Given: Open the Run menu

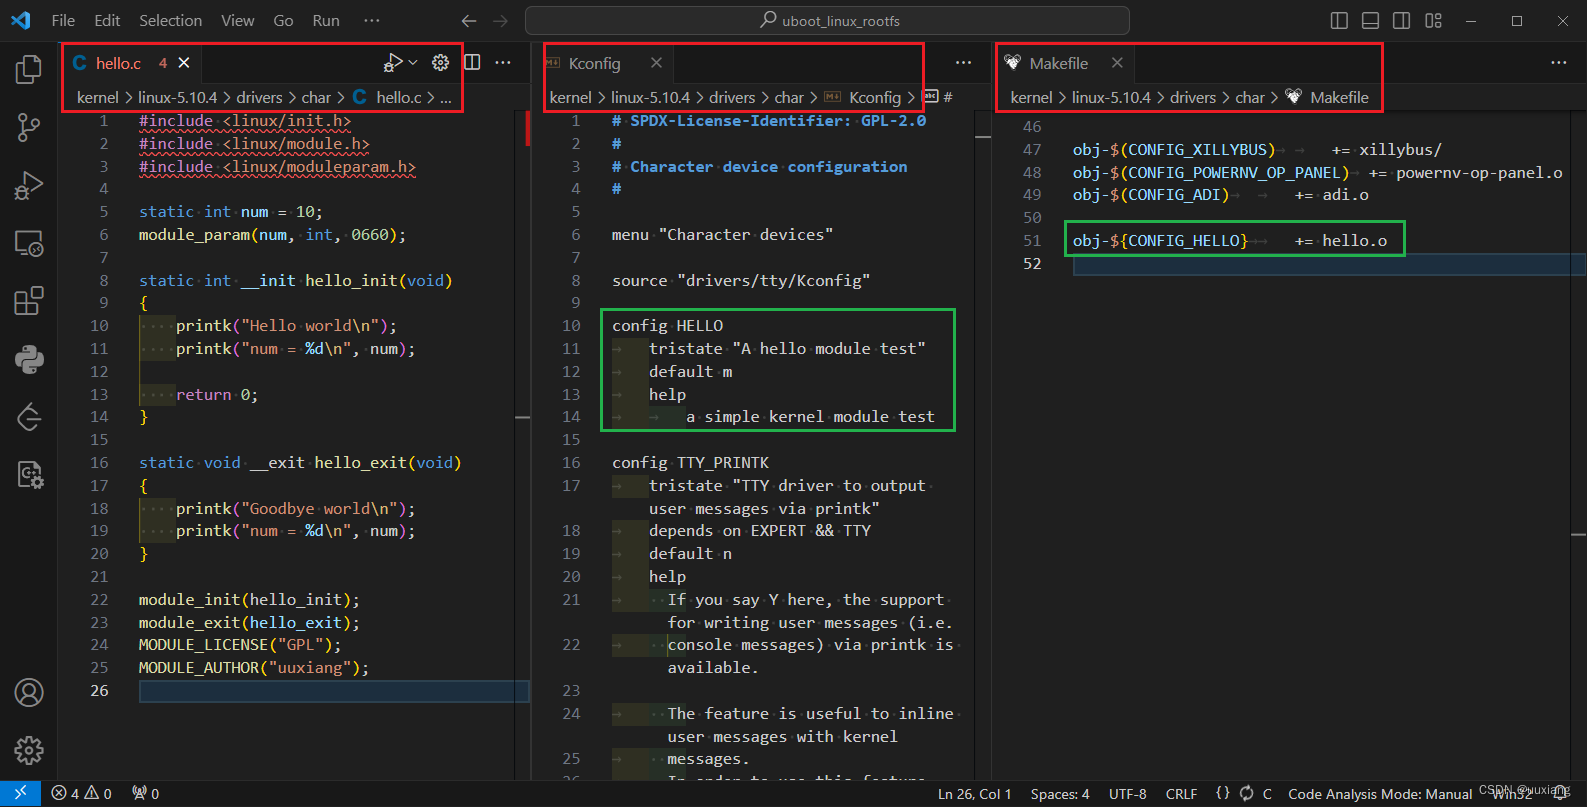Looking at the screenshot, I should tap(326, 20).
